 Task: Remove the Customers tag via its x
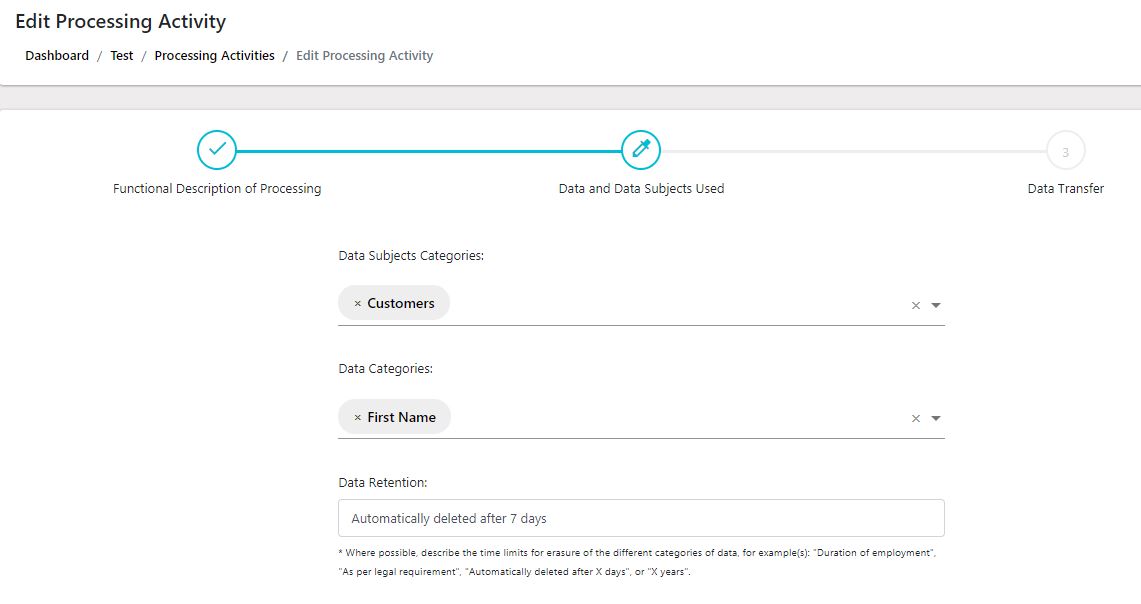pos(357,304)
